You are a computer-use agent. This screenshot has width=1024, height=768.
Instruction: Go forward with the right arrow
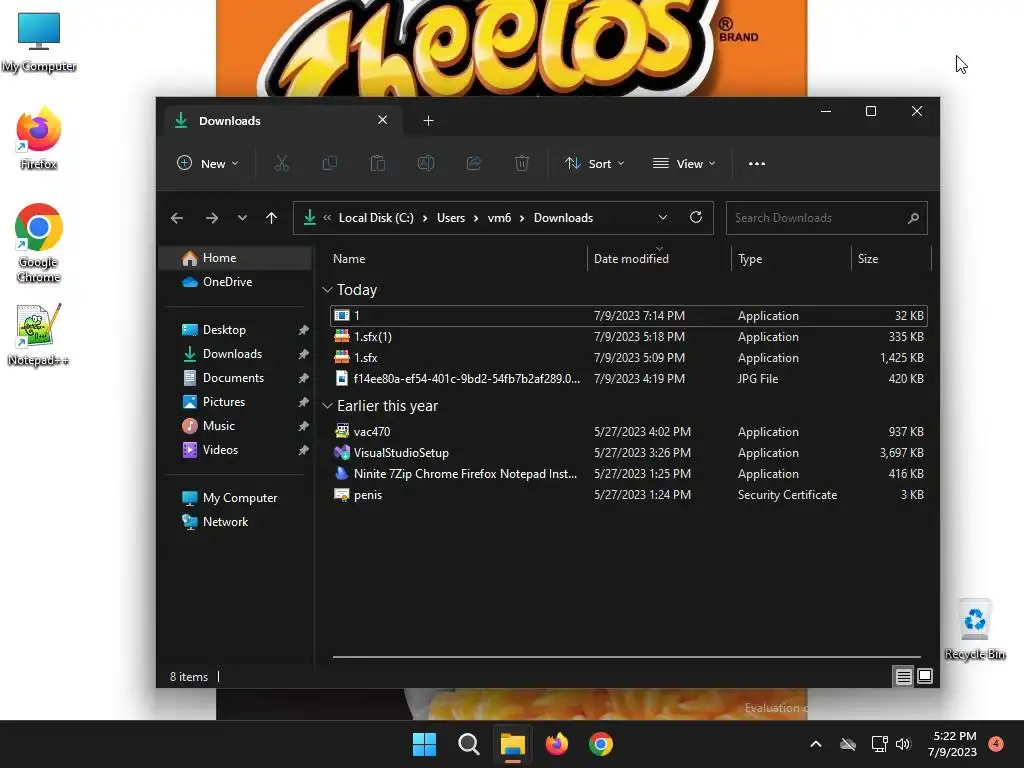[x=212, y=218]
